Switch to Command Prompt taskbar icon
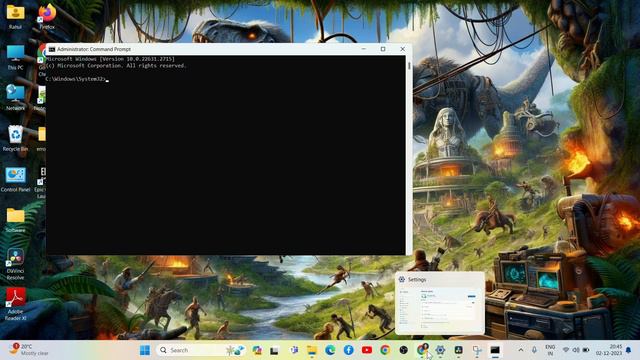 click(x=495, y=350)
